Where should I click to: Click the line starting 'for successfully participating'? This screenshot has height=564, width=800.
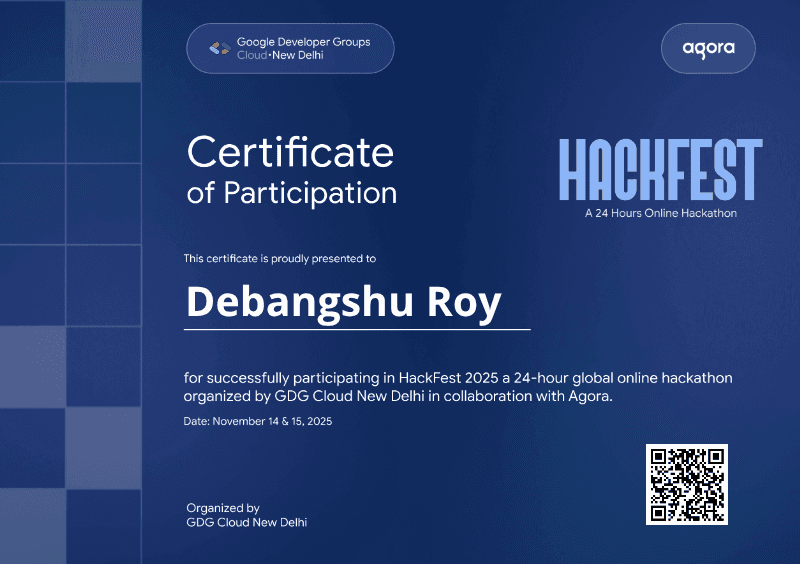(x=458, y=378)
